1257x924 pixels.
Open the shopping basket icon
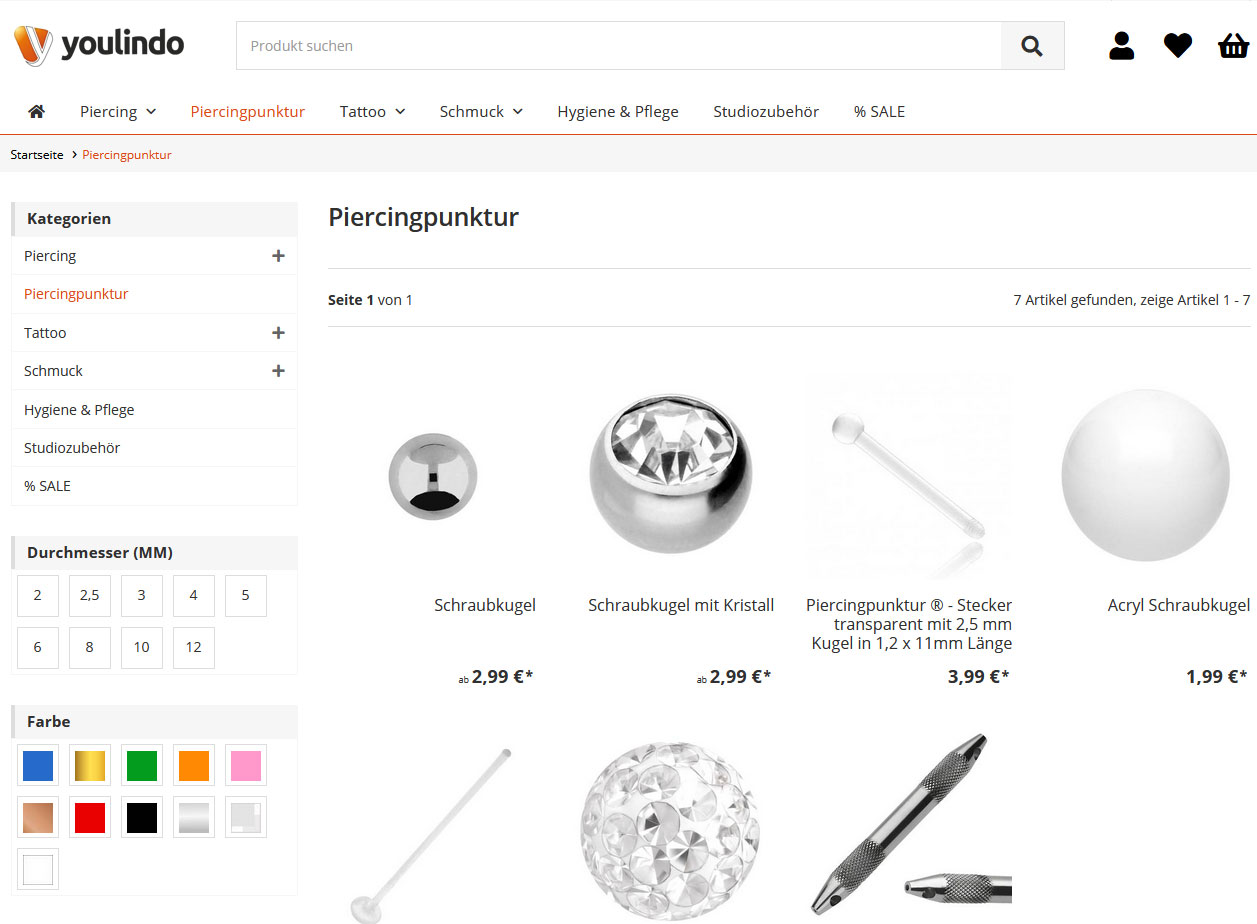(1234, 46)
